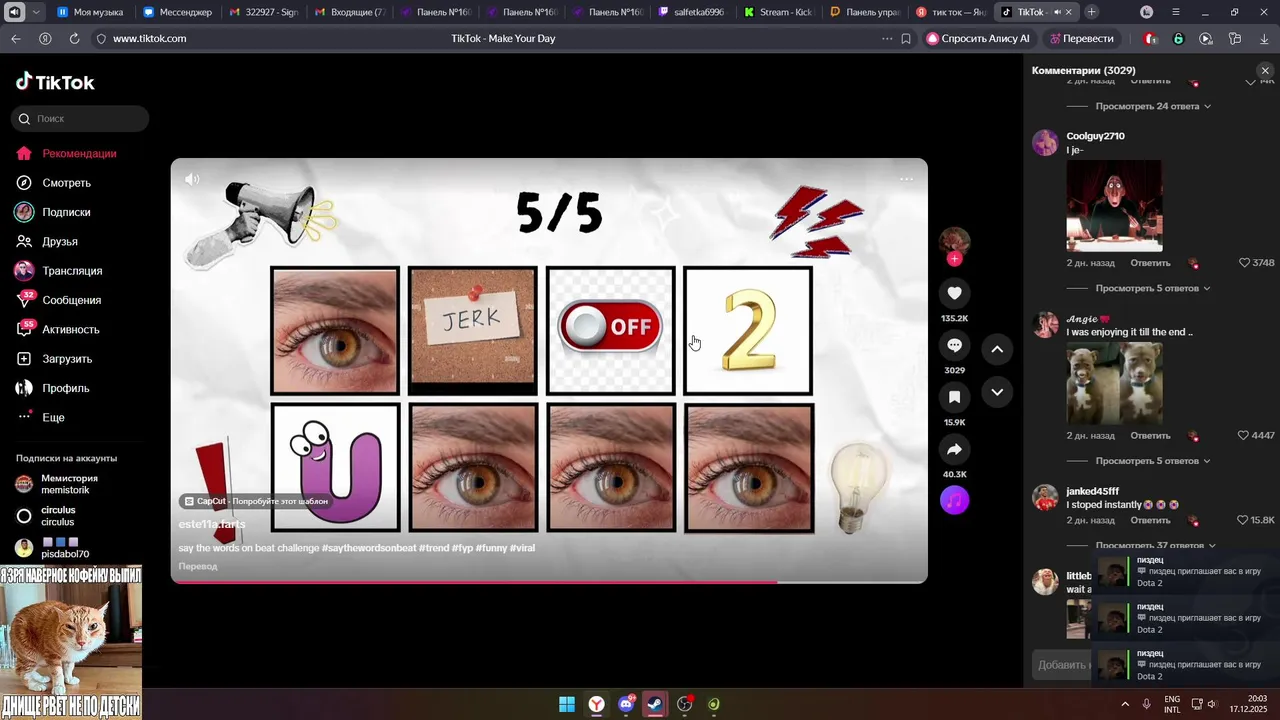Viewport: 1280px width, 720px height.
Task: Switch to Stream - Kick browser tab
Action: 779,12
